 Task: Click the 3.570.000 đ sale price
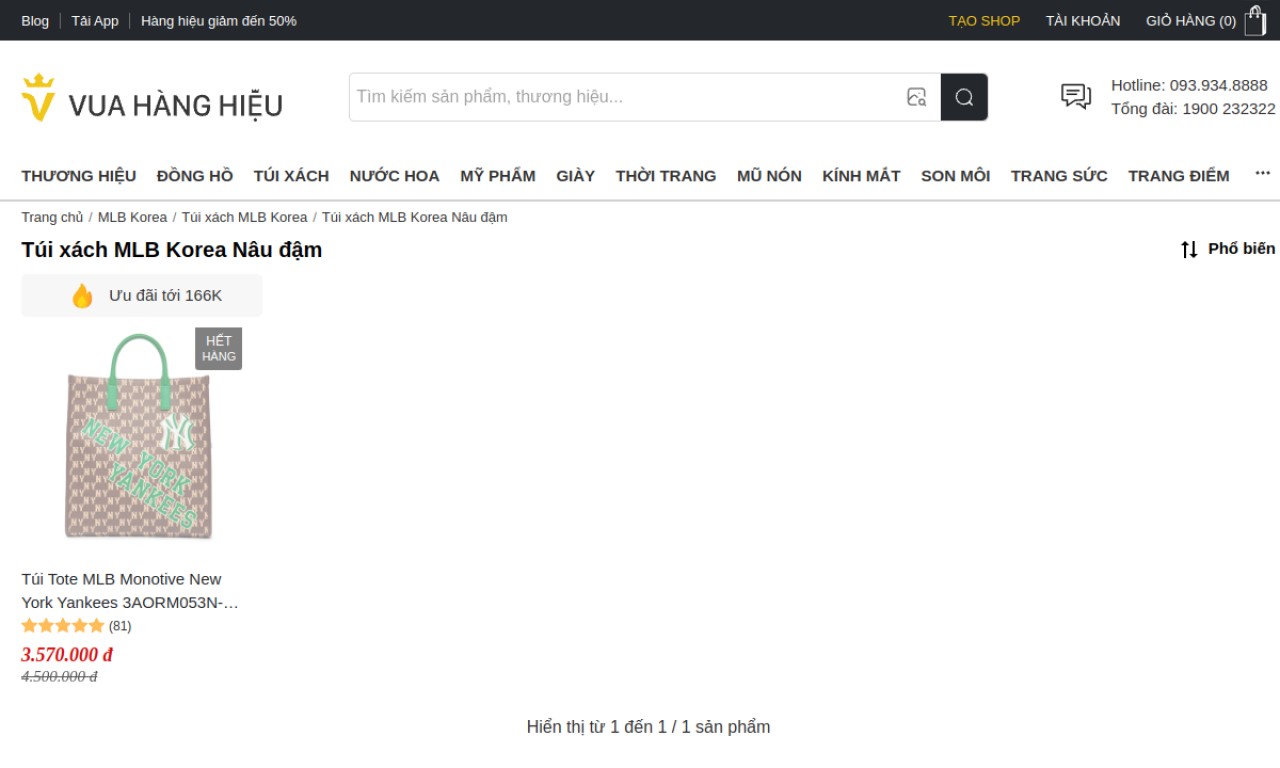(67, 655)
